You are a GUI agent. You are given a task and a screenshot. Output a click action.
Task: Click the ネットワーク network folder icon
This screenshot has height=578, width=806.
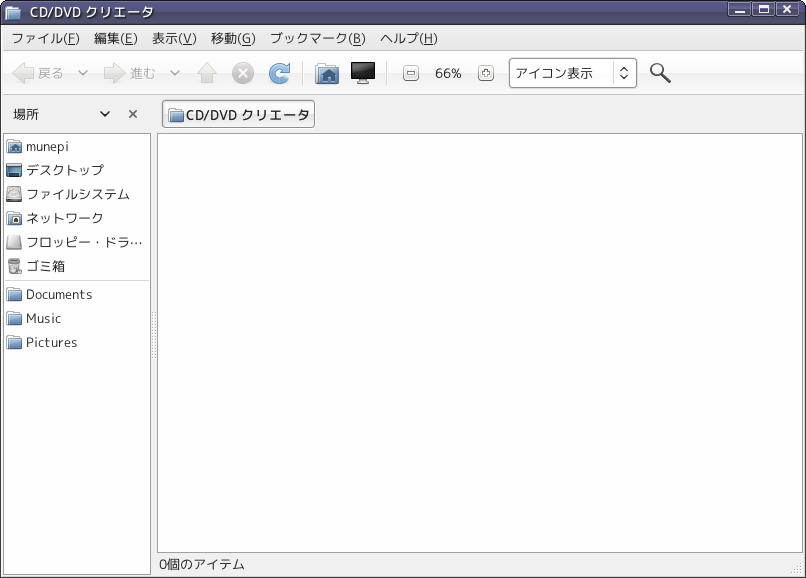[x=14, y=219]
